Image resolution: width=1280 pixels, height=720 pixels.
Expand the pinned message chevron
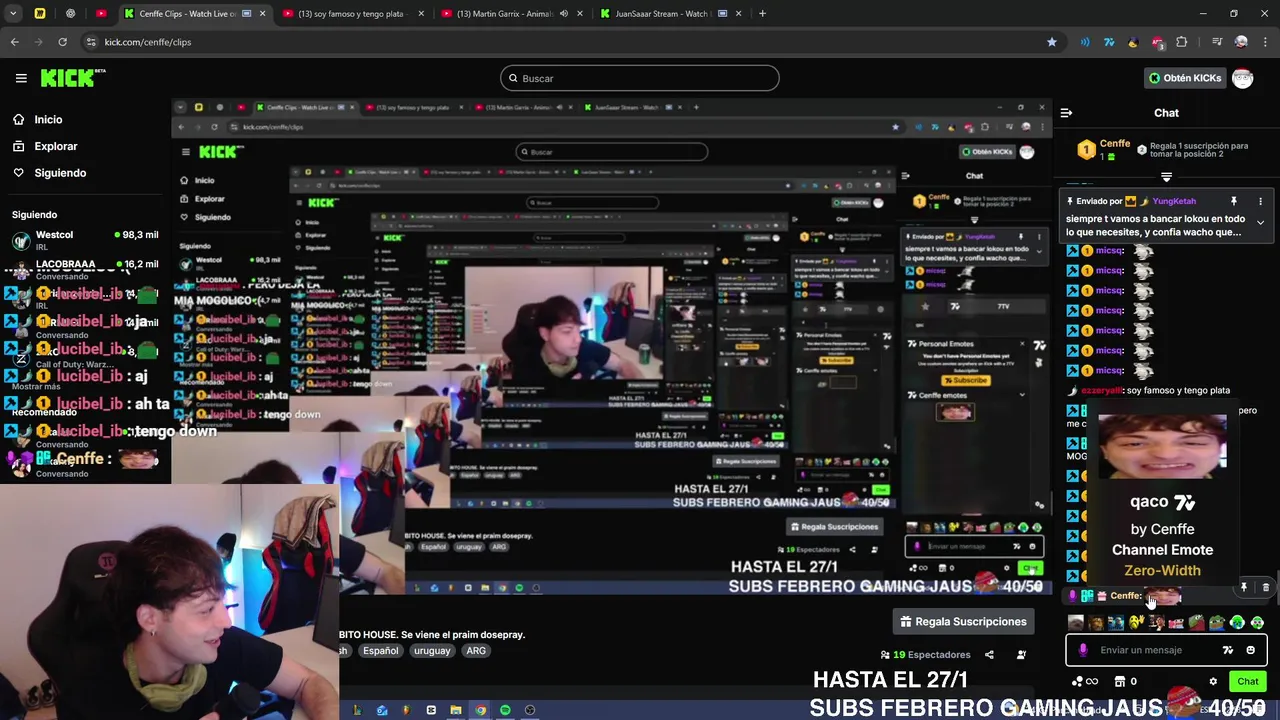coord(1260,222)
